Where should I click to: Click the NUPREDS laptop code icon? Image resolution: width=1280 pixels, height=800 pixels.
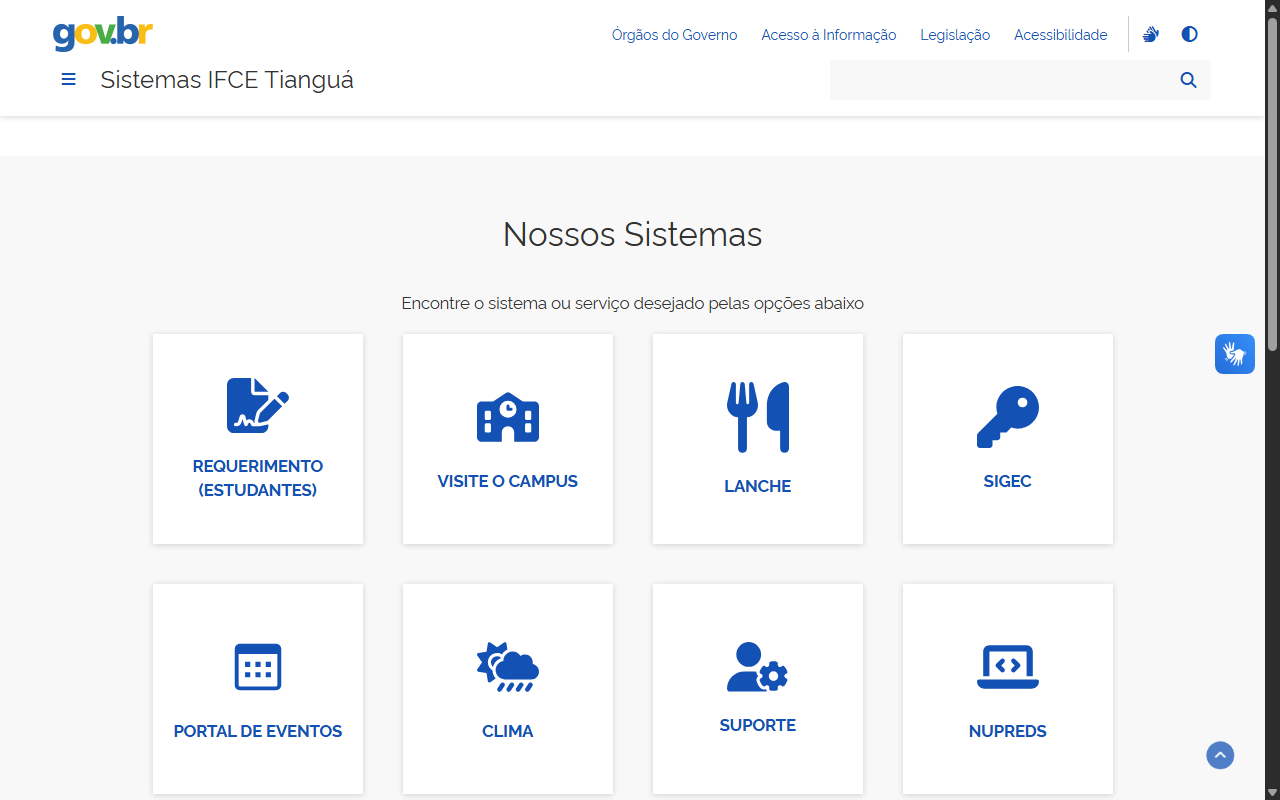1008,667
